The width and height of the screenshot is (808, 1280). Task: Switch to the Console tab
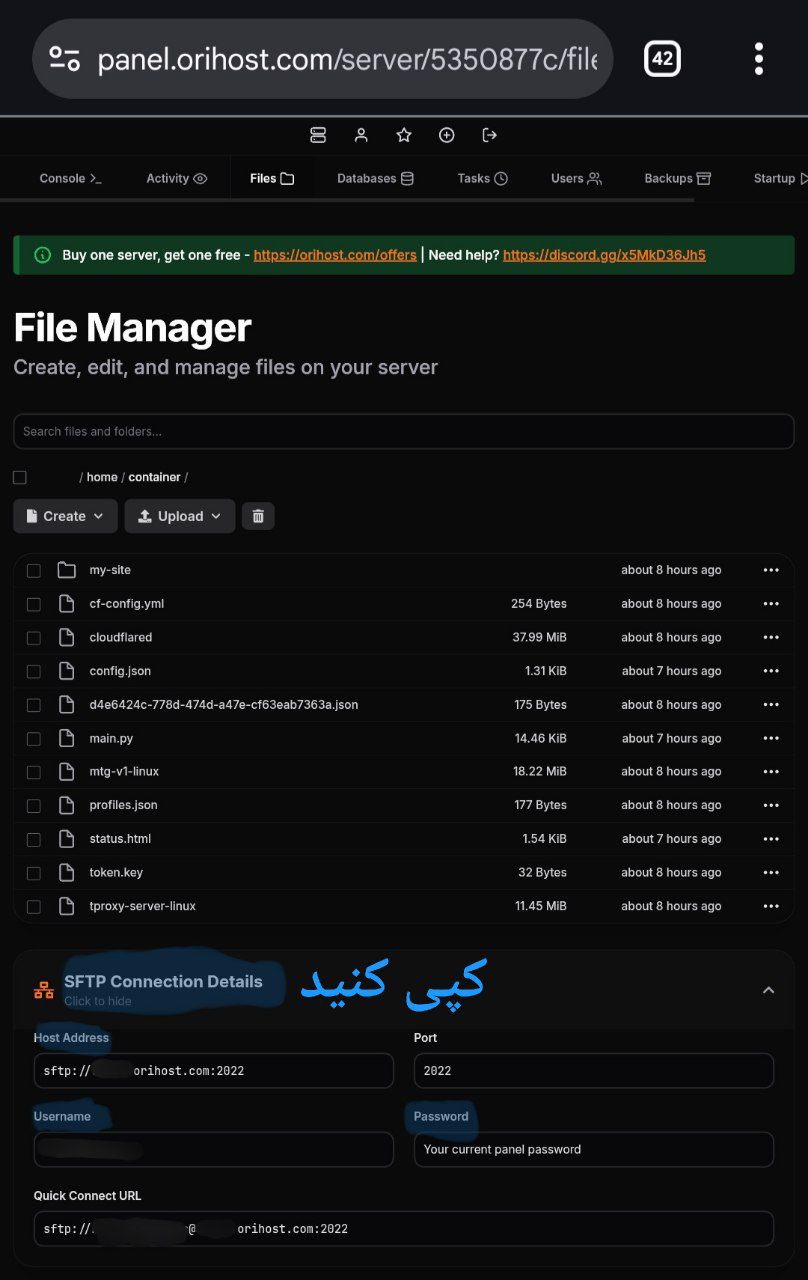[x=70, y=178]
